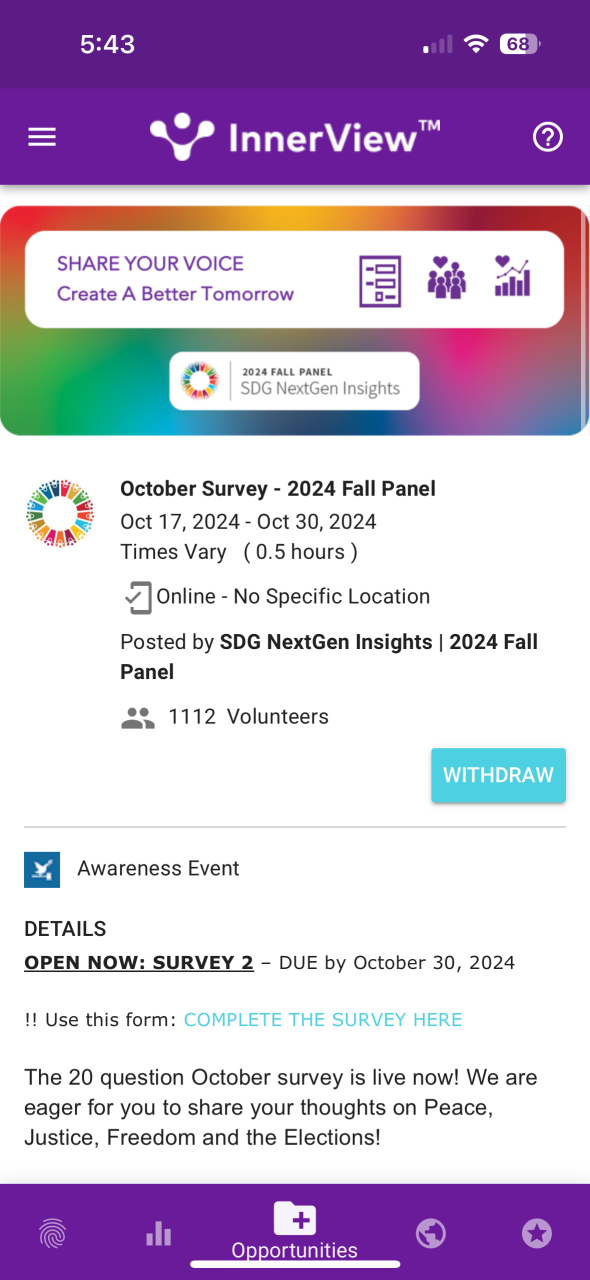Click the online location phone icon
This screenshot has height=1280, width=590.
pos(137,597)
